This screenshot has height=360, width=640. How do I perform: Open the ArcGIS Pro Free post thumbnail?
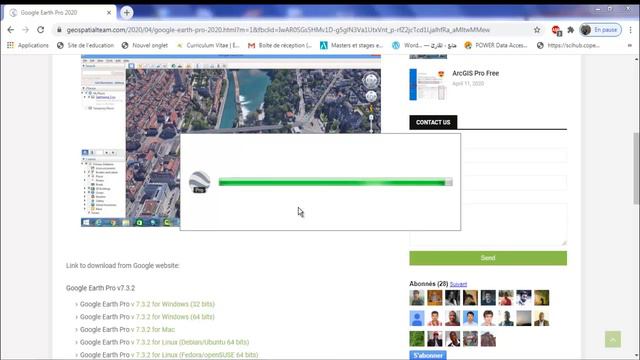[x=428, y=84]
